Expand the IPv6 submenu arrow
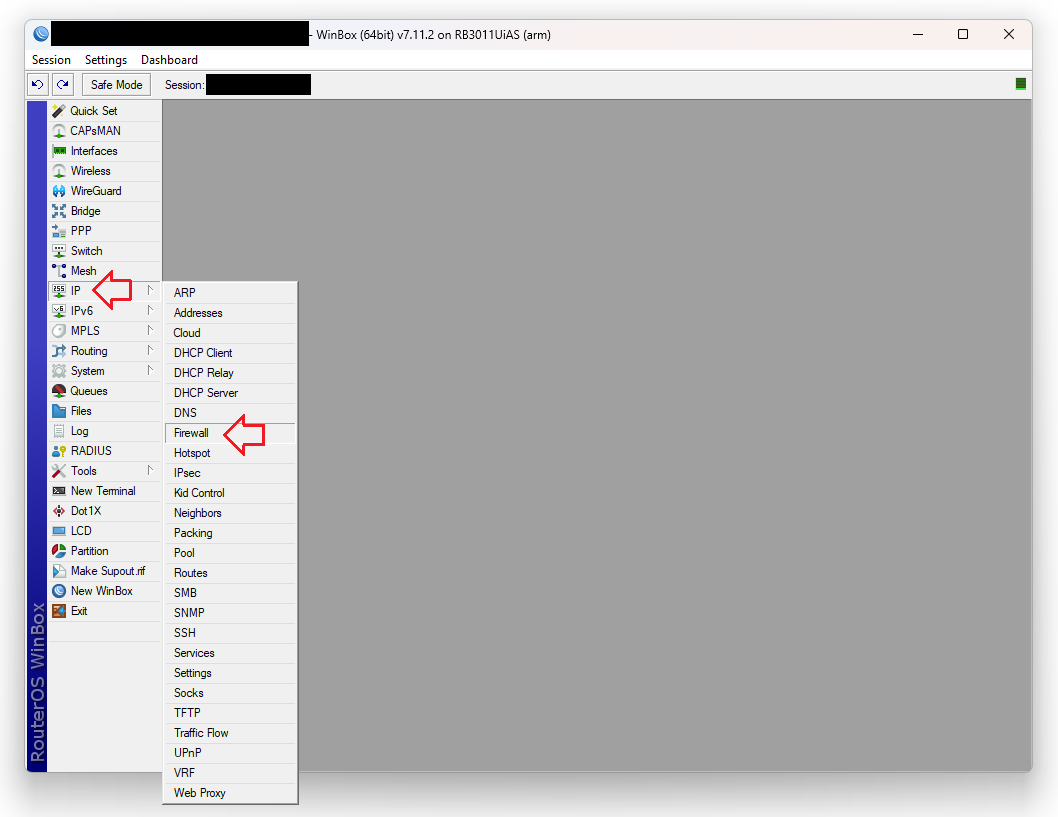 click(x=150, y=311)
